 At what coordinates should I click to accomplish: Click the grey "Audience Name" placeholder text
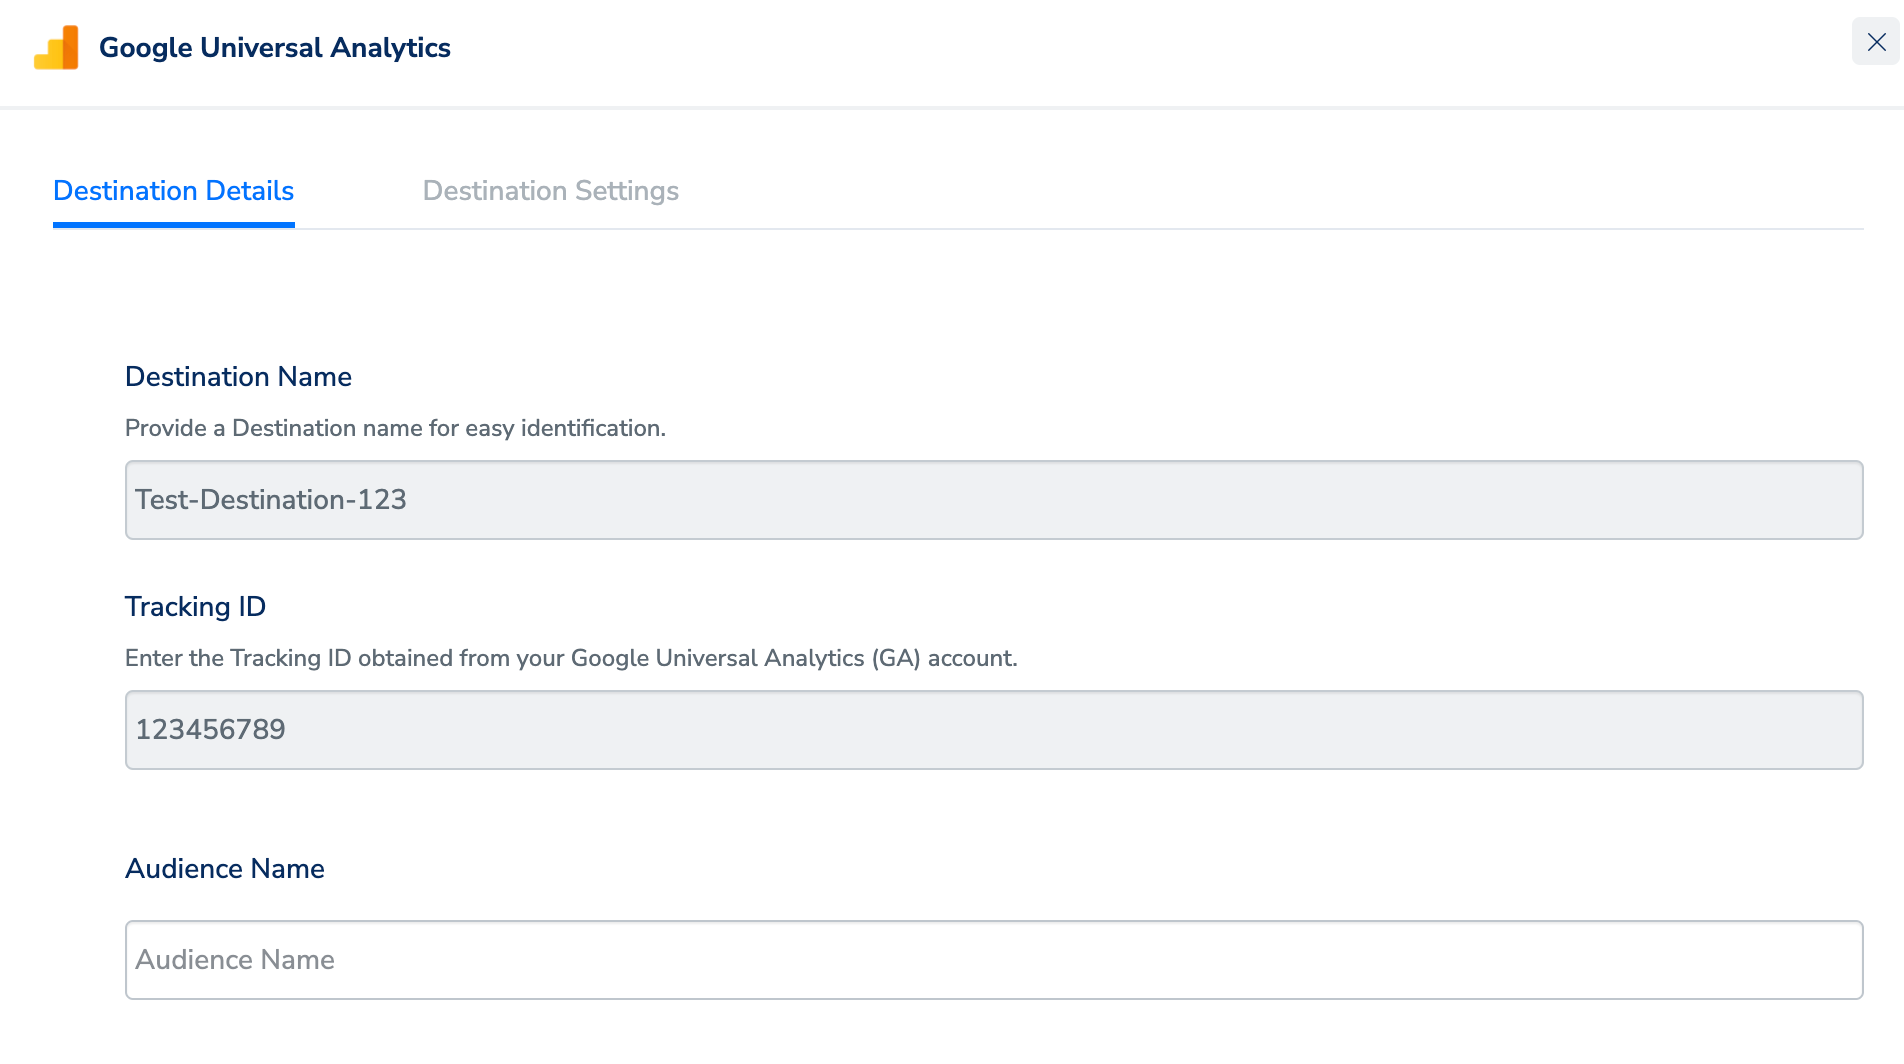235,960
